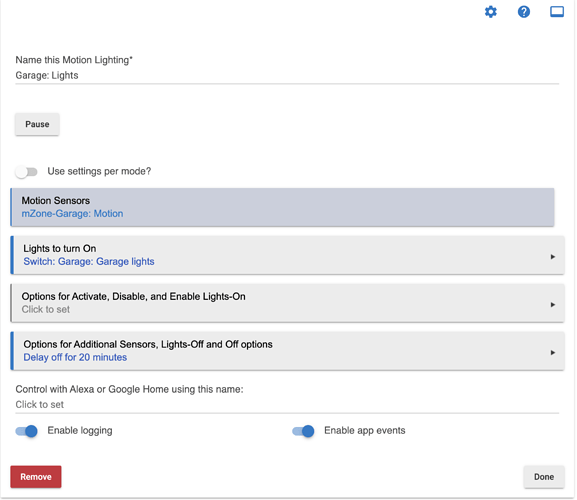Screen dimensions: 577x500
Task: Set the Alexa or Google Home name field
Action: click(287, 405)
